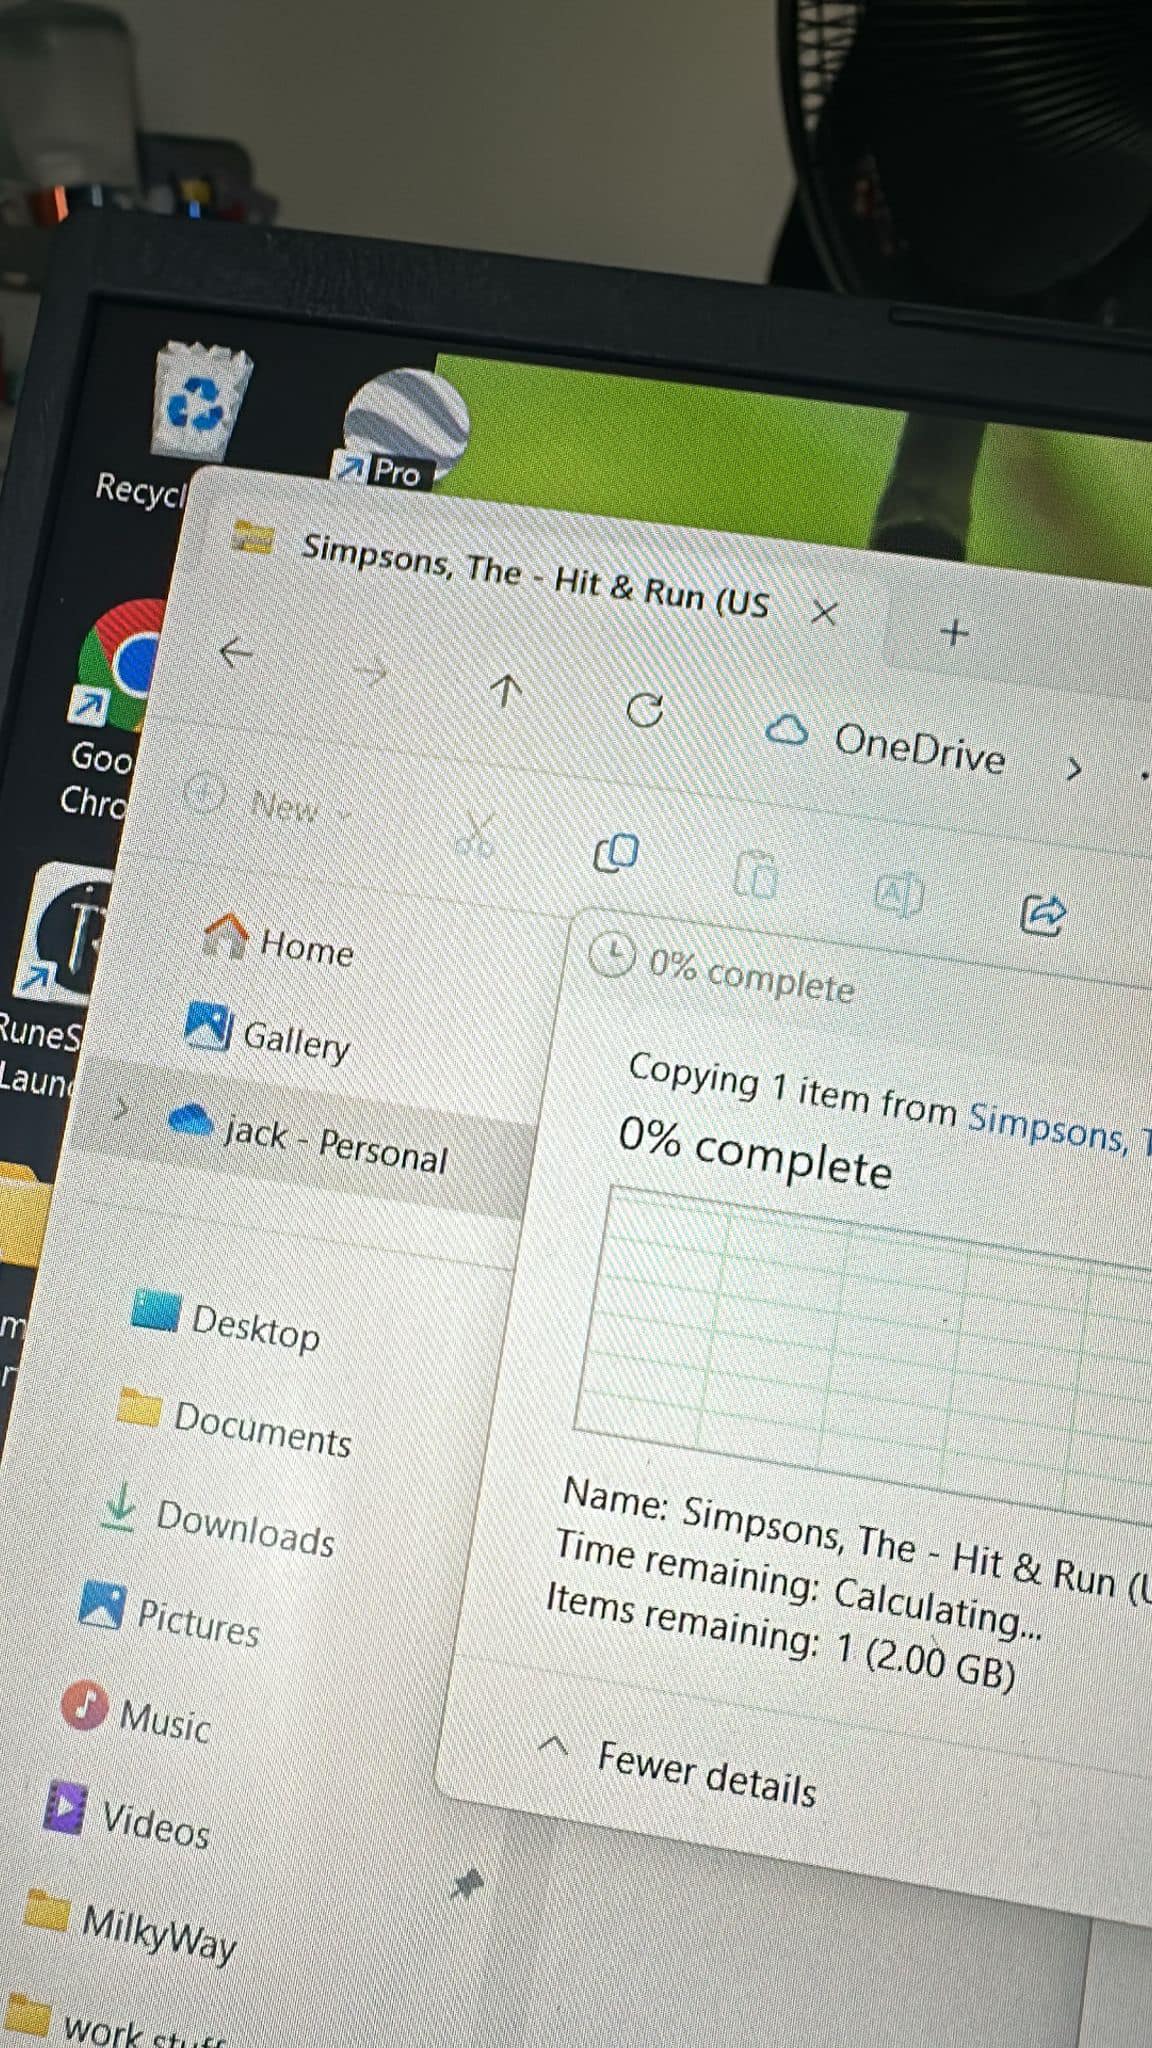
Task: Open Documents quick access folder
Action: pyautogui.click(x=234, y=1422)
